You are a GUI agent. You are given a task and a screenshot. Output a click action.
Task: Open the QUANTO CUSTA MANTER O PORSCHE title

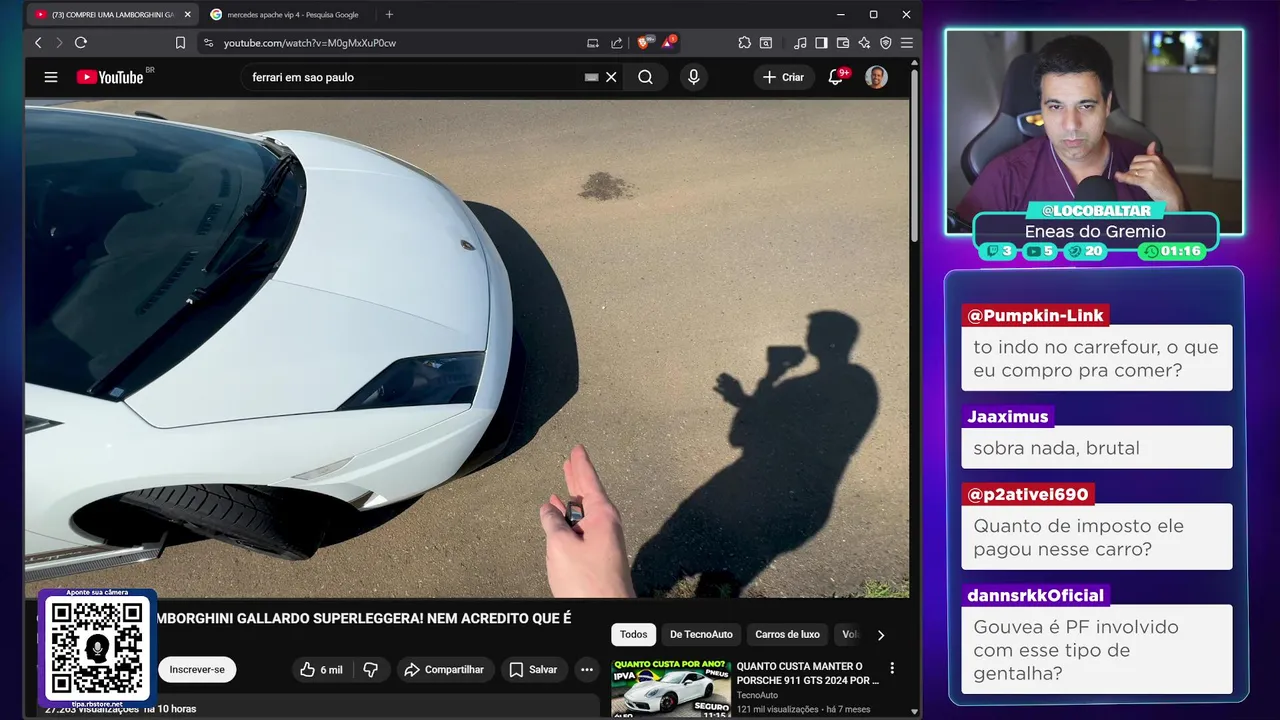pyautogui.click(x=807, y=673)
